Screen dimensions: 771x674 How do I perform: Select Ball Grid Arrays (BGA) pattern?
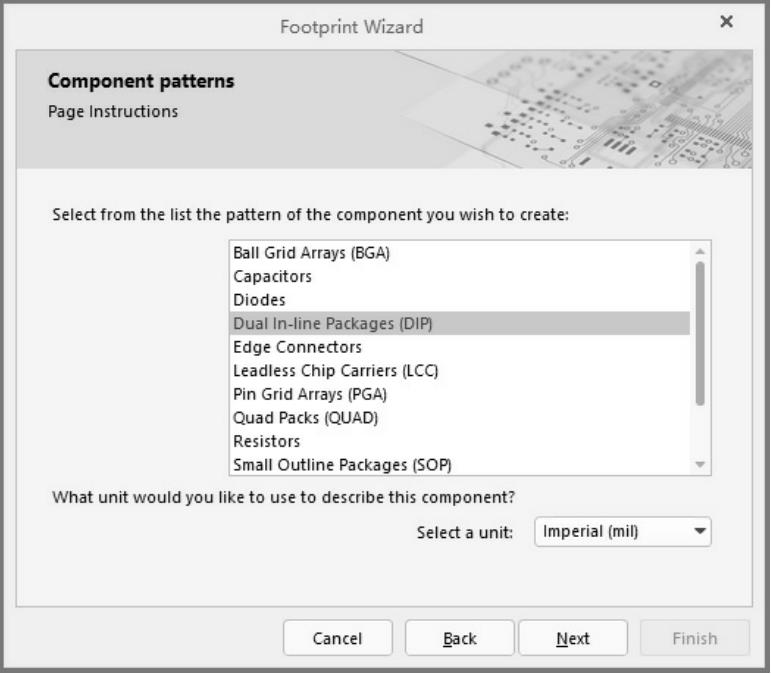[311, 252]
